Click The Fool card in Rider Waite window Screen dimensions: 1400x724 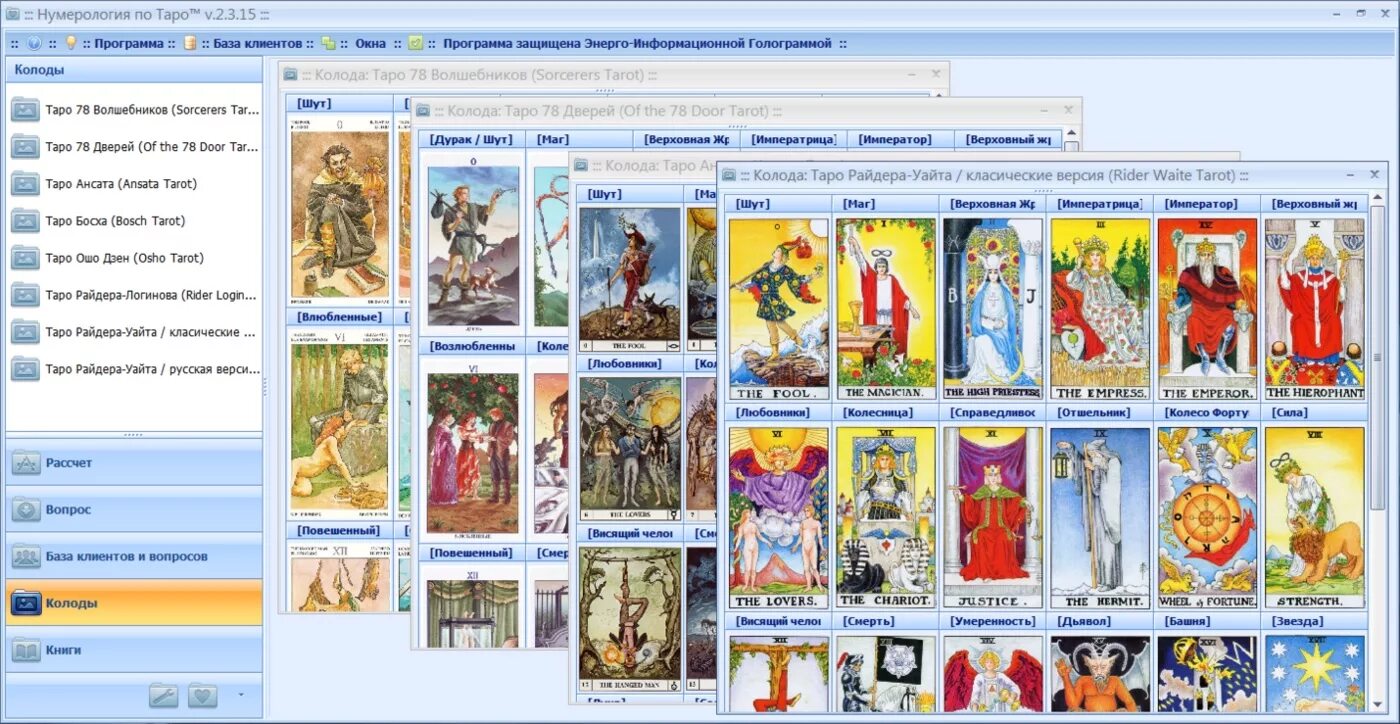pos(778,309)
